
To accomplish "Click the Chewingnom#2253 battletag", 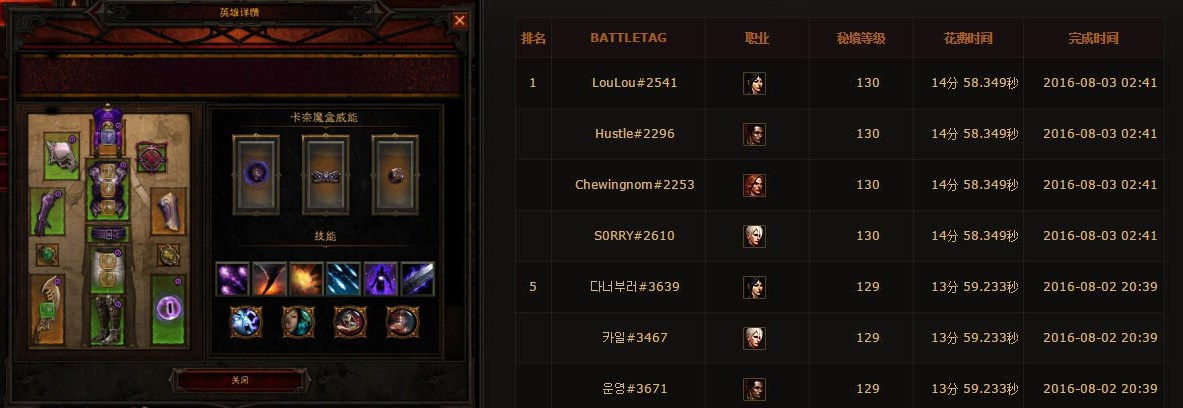I will click(x=635, y=185).
